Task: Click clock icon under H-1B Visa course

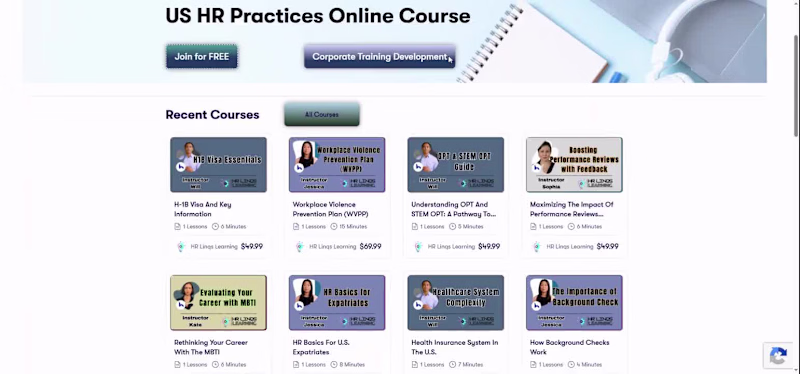Action: pos(215,227)
